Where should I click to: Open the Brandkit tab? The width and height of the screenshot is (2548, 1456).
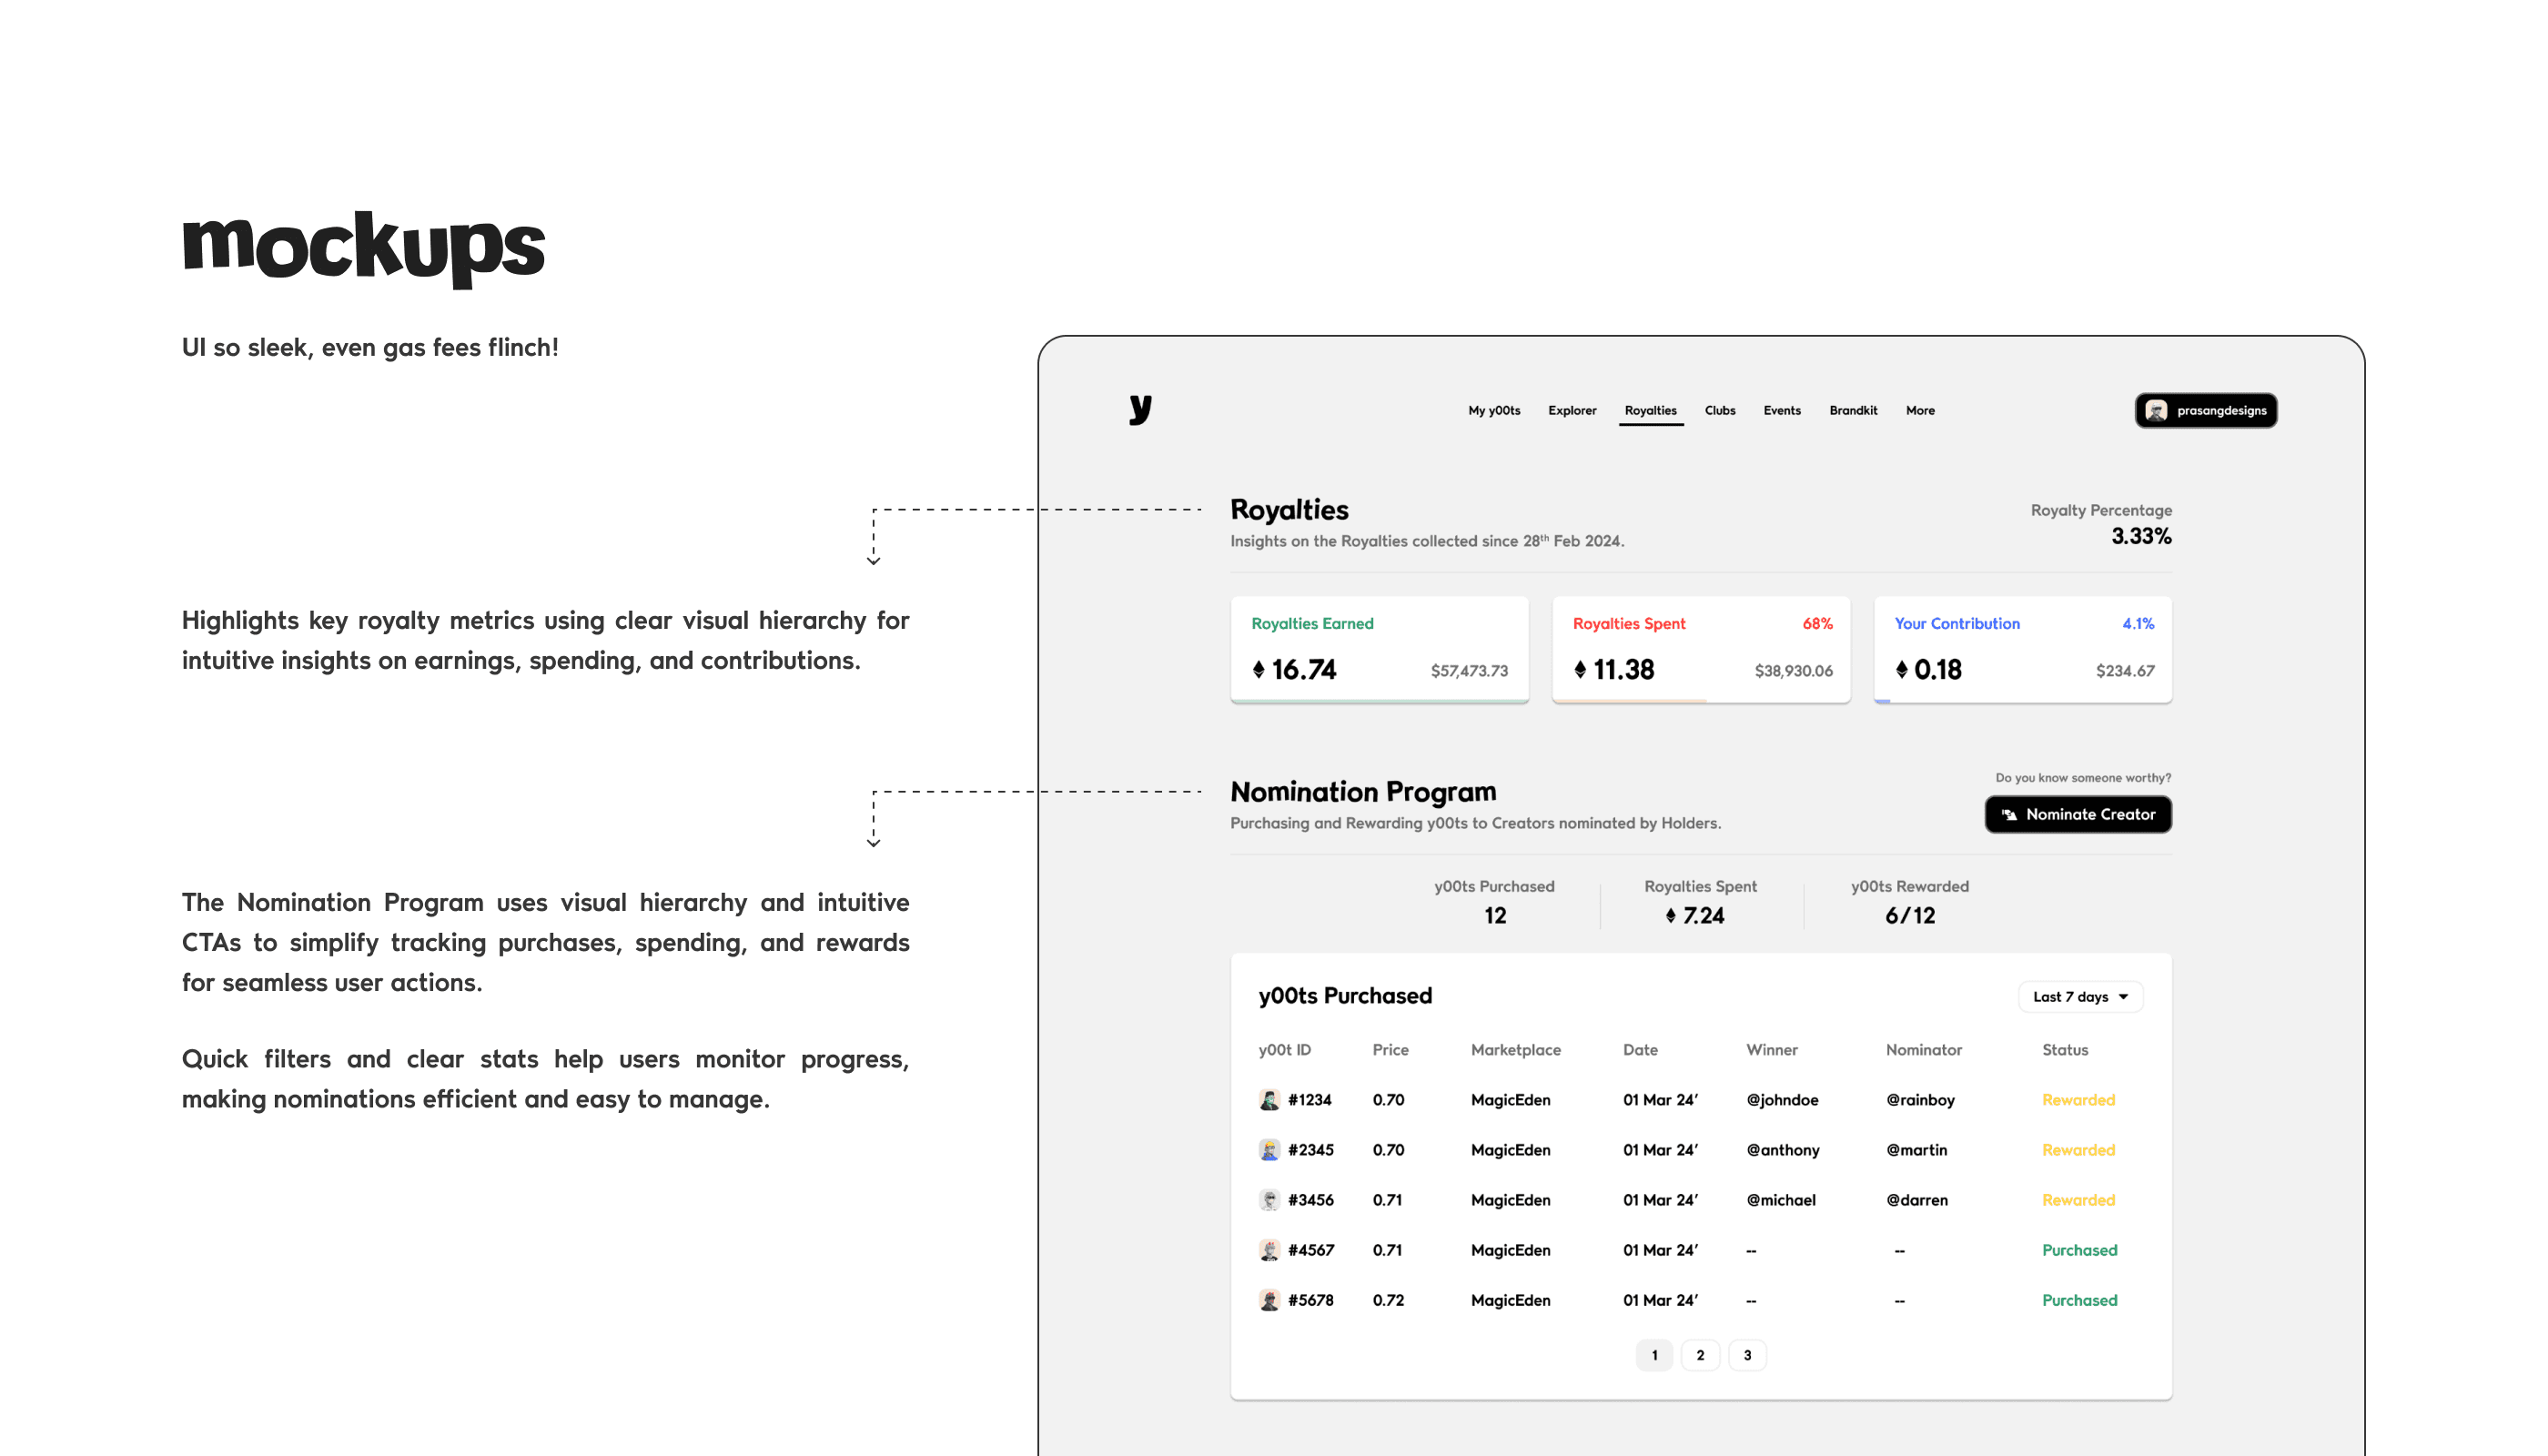[x=1853, y=411]
